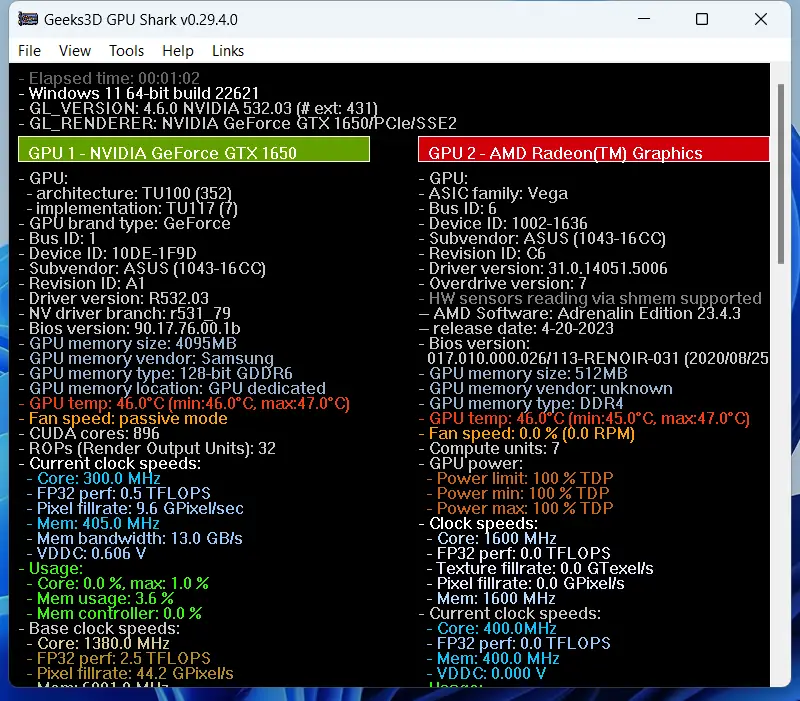
Task: Click 'AMD Software: Adrenalin Edition 23.4.3' line
Action: pyautogui.click(x=580, y=313)
